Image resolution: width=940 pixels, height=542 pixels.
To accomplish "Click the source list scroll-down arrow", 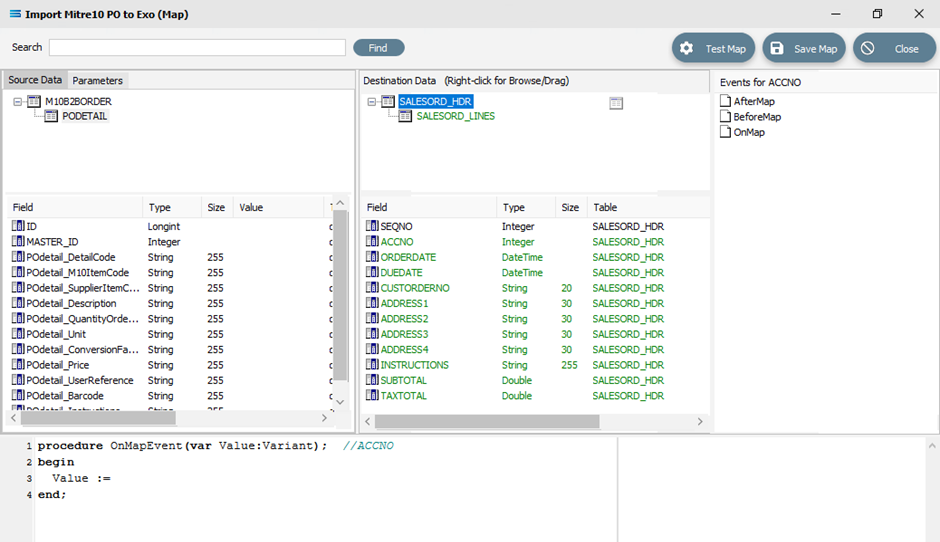I will click(x=341, y=402).
